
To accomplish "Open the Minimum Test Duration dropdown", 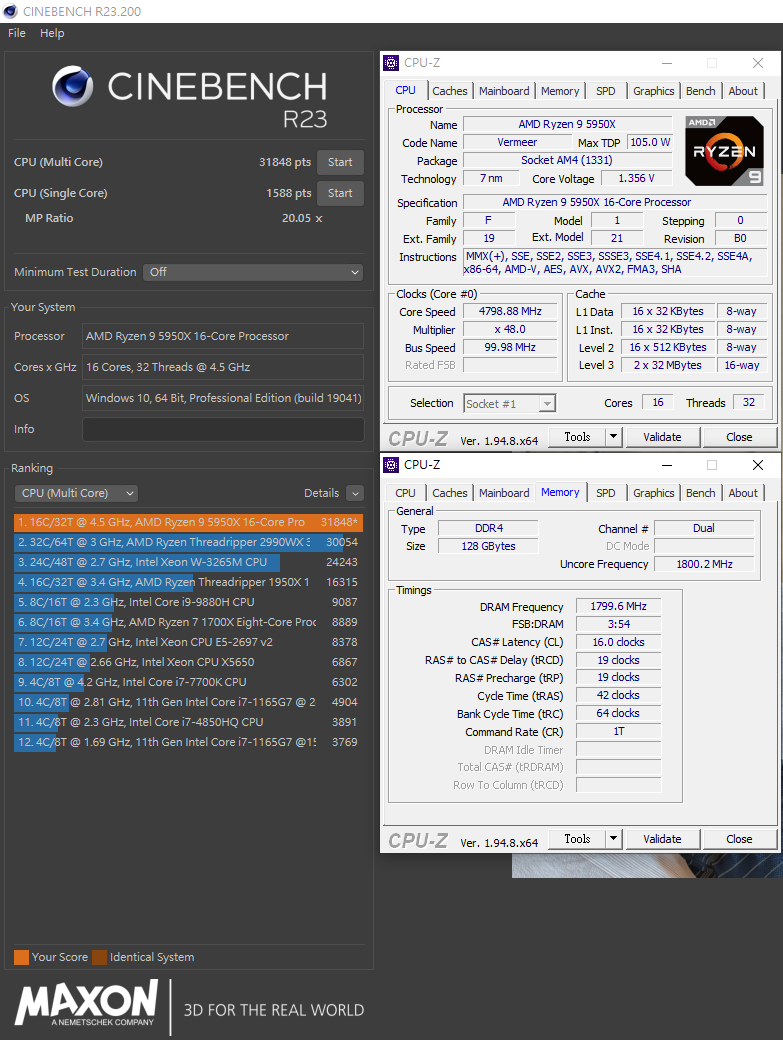I will [x=253, y=273].
